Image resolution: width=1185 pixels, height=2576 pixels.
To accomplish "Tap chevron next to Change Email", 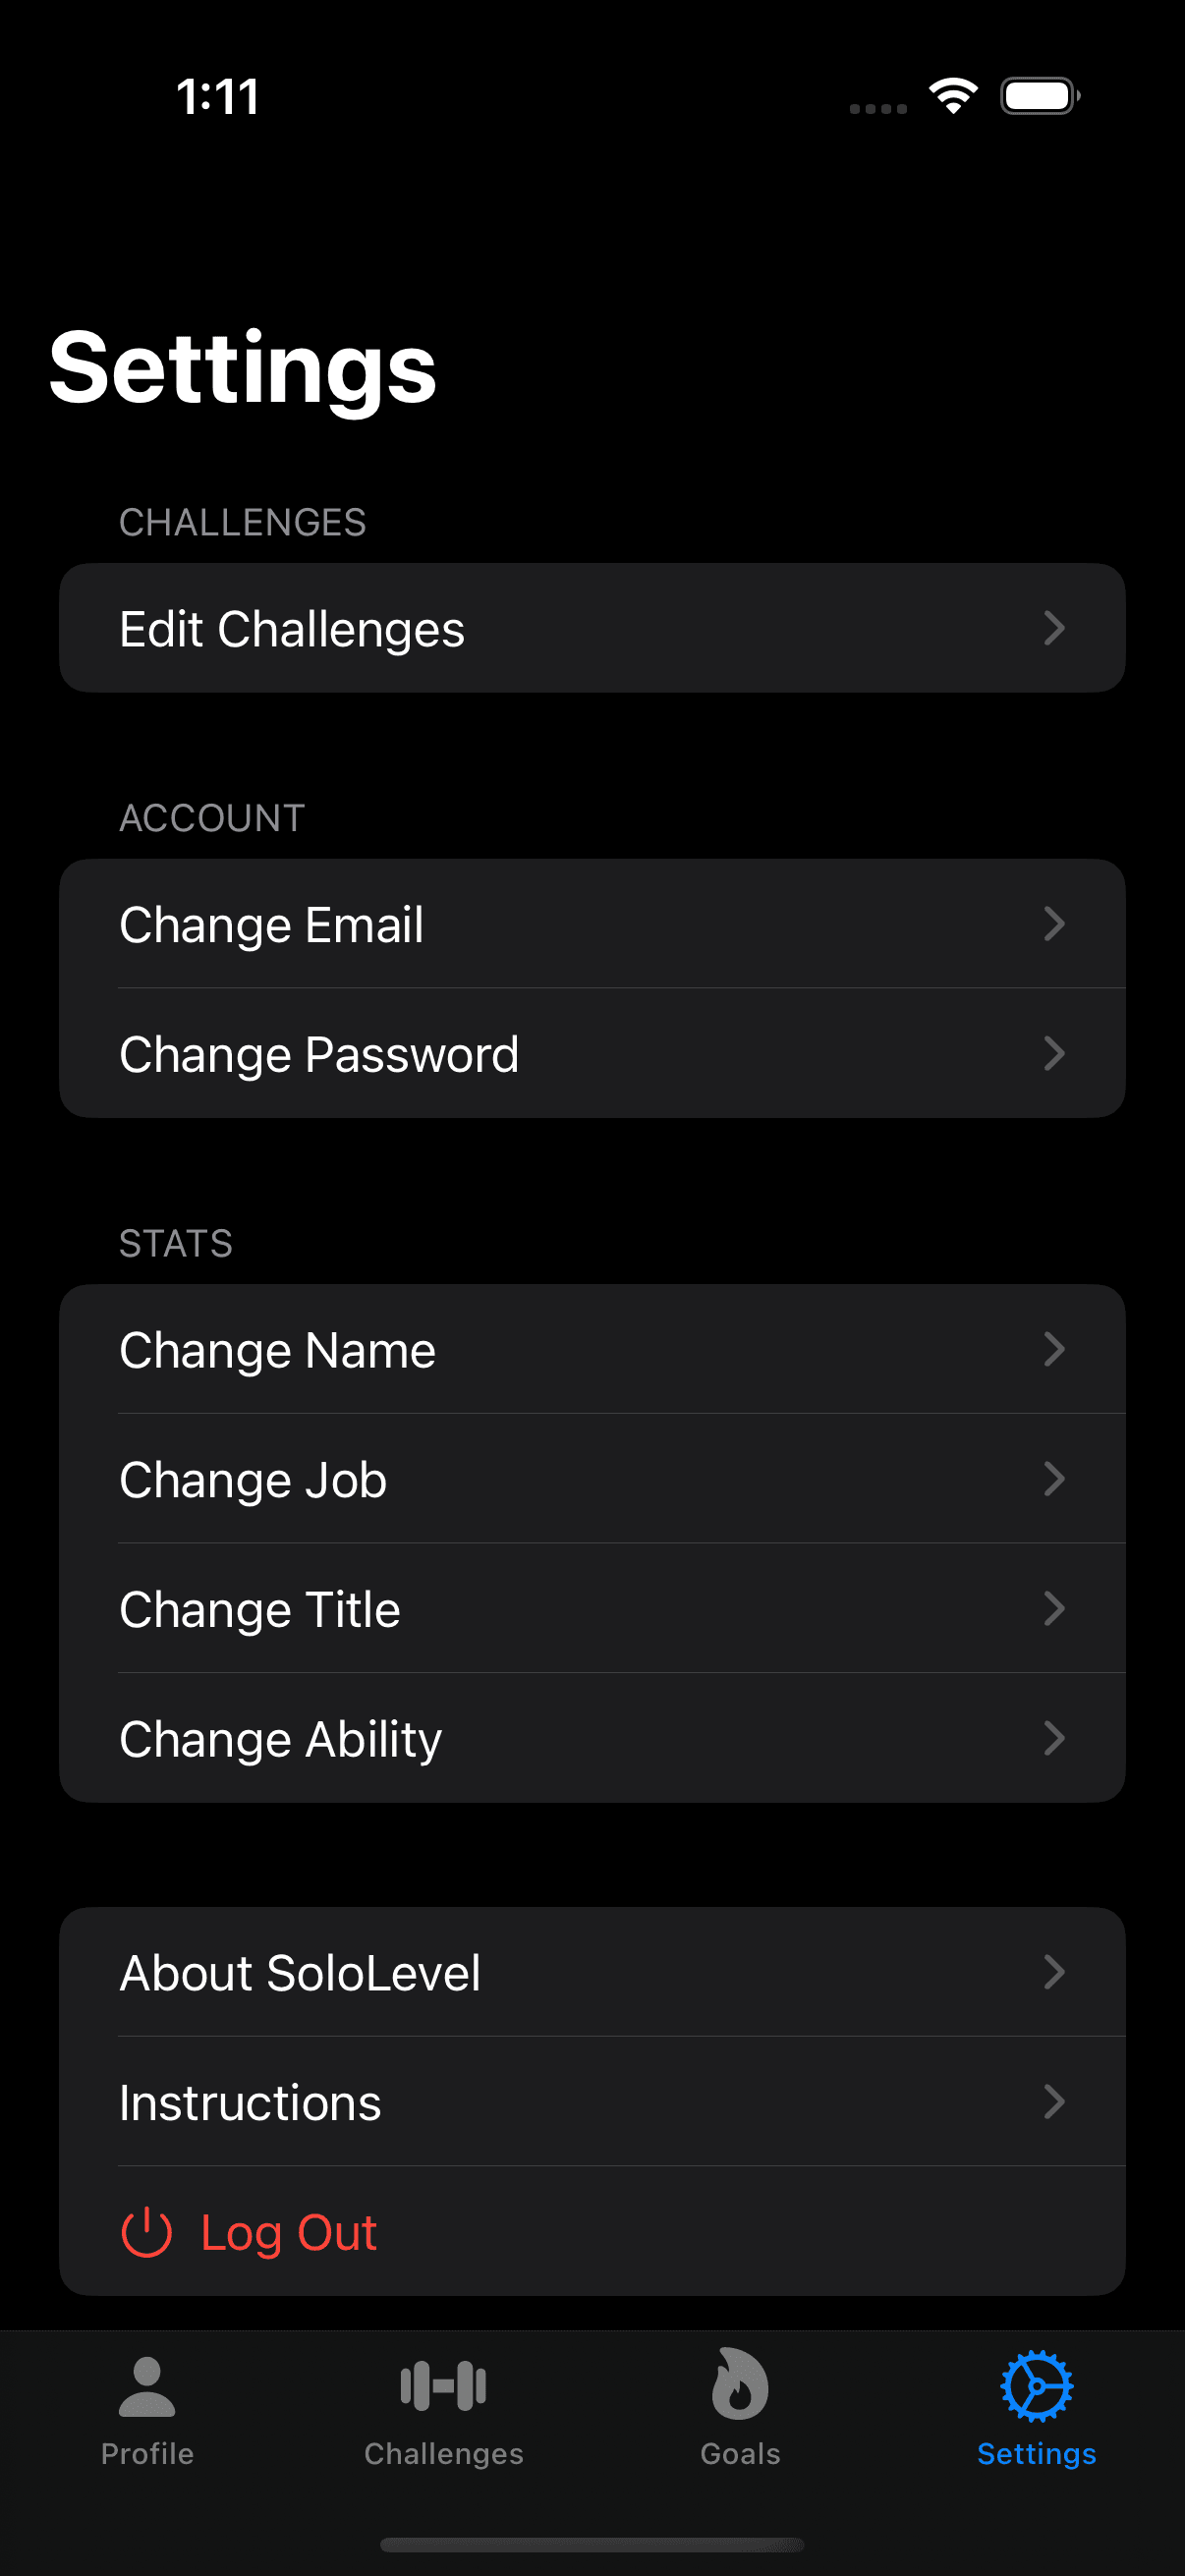I will pos(1054,924).
